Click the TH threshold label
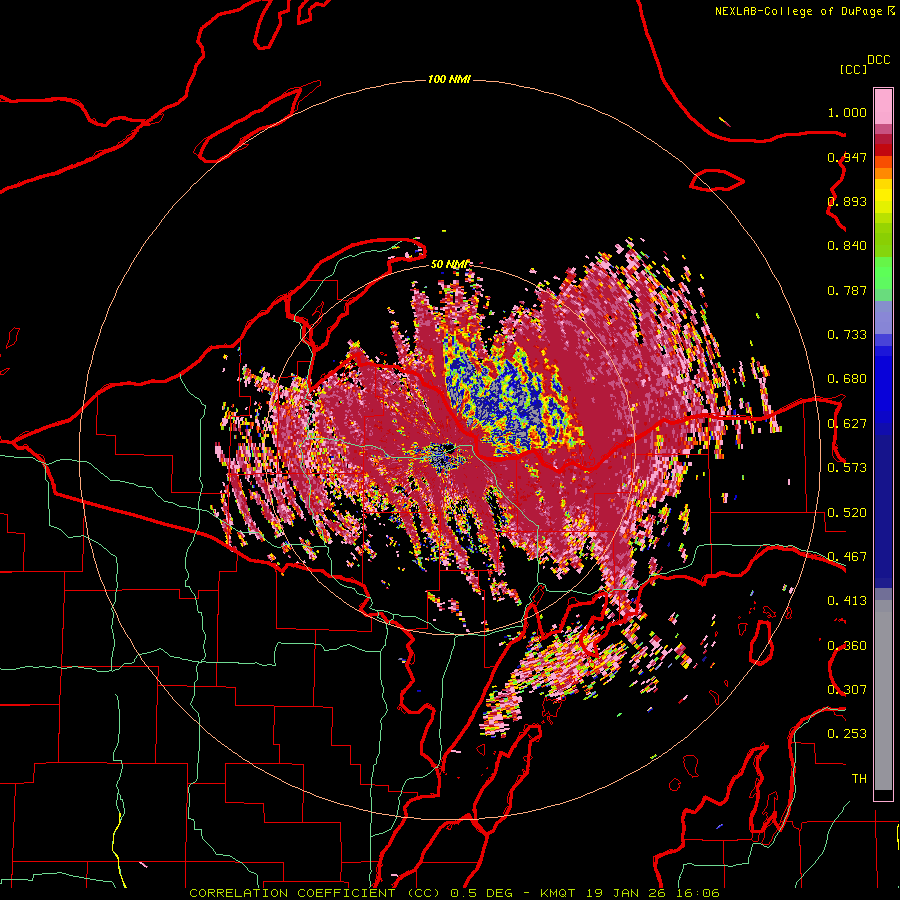 pos(859,779)
